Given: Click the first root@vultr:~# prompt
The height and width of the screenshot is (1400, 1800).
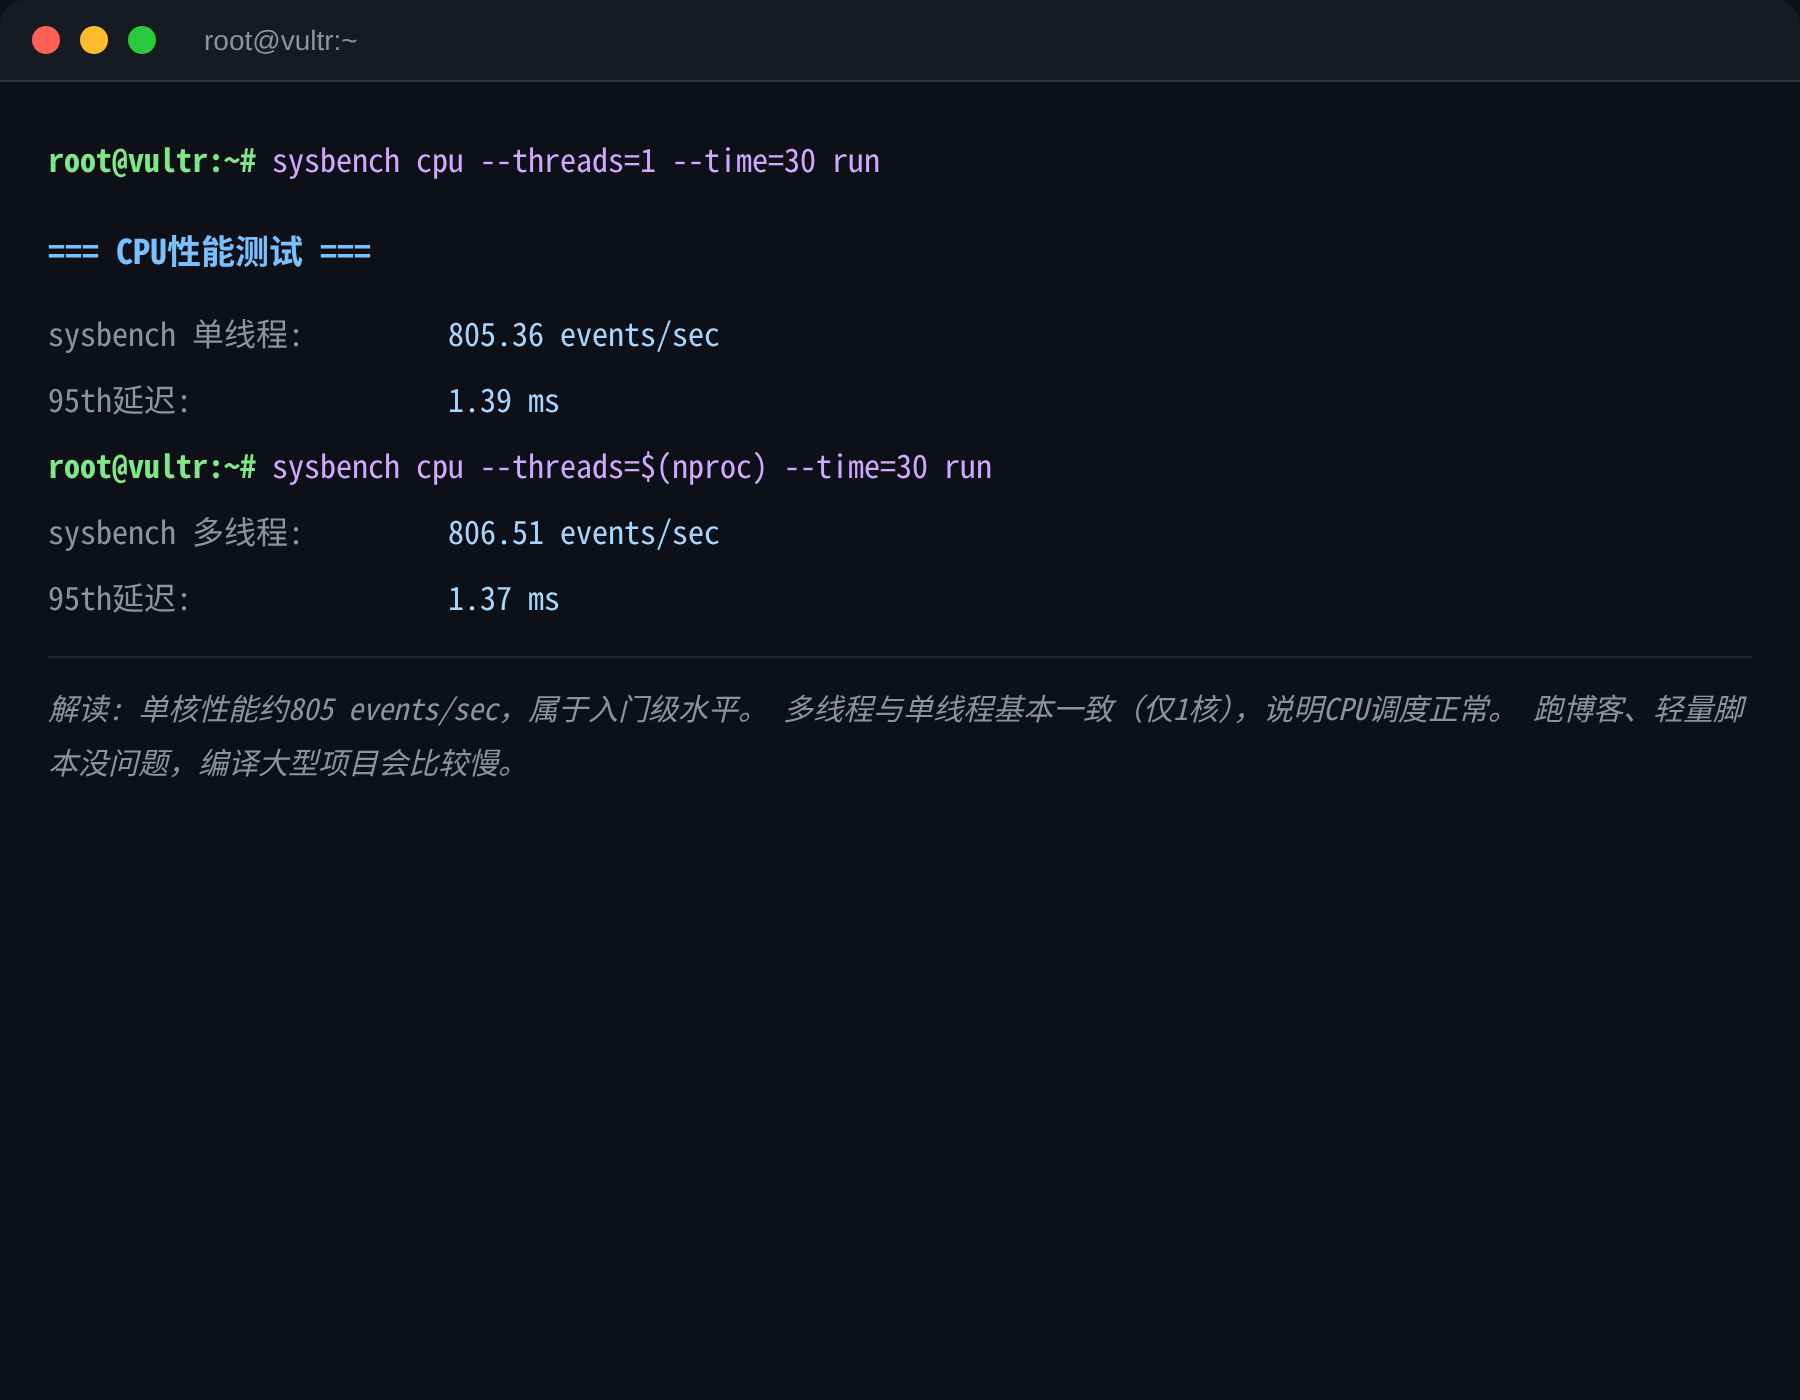Looking at the screenshot, I should (x=152, y=161).
